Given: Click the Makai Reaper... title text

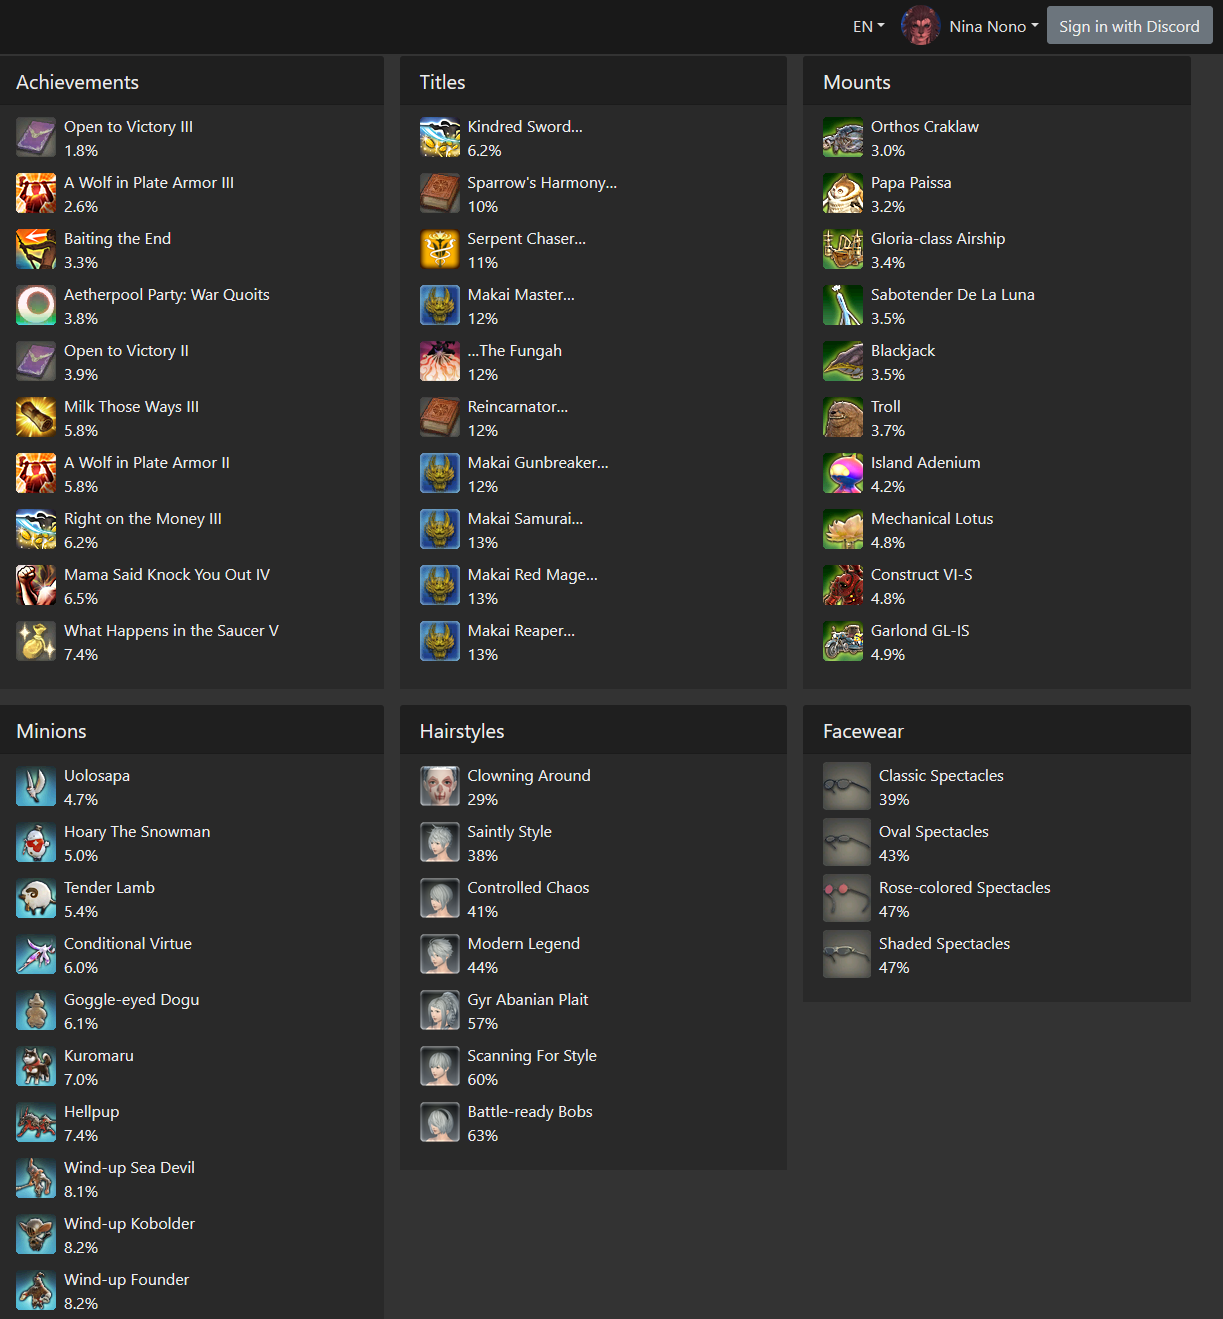Looking at the screenshot, I should click(x=521, y=631).
